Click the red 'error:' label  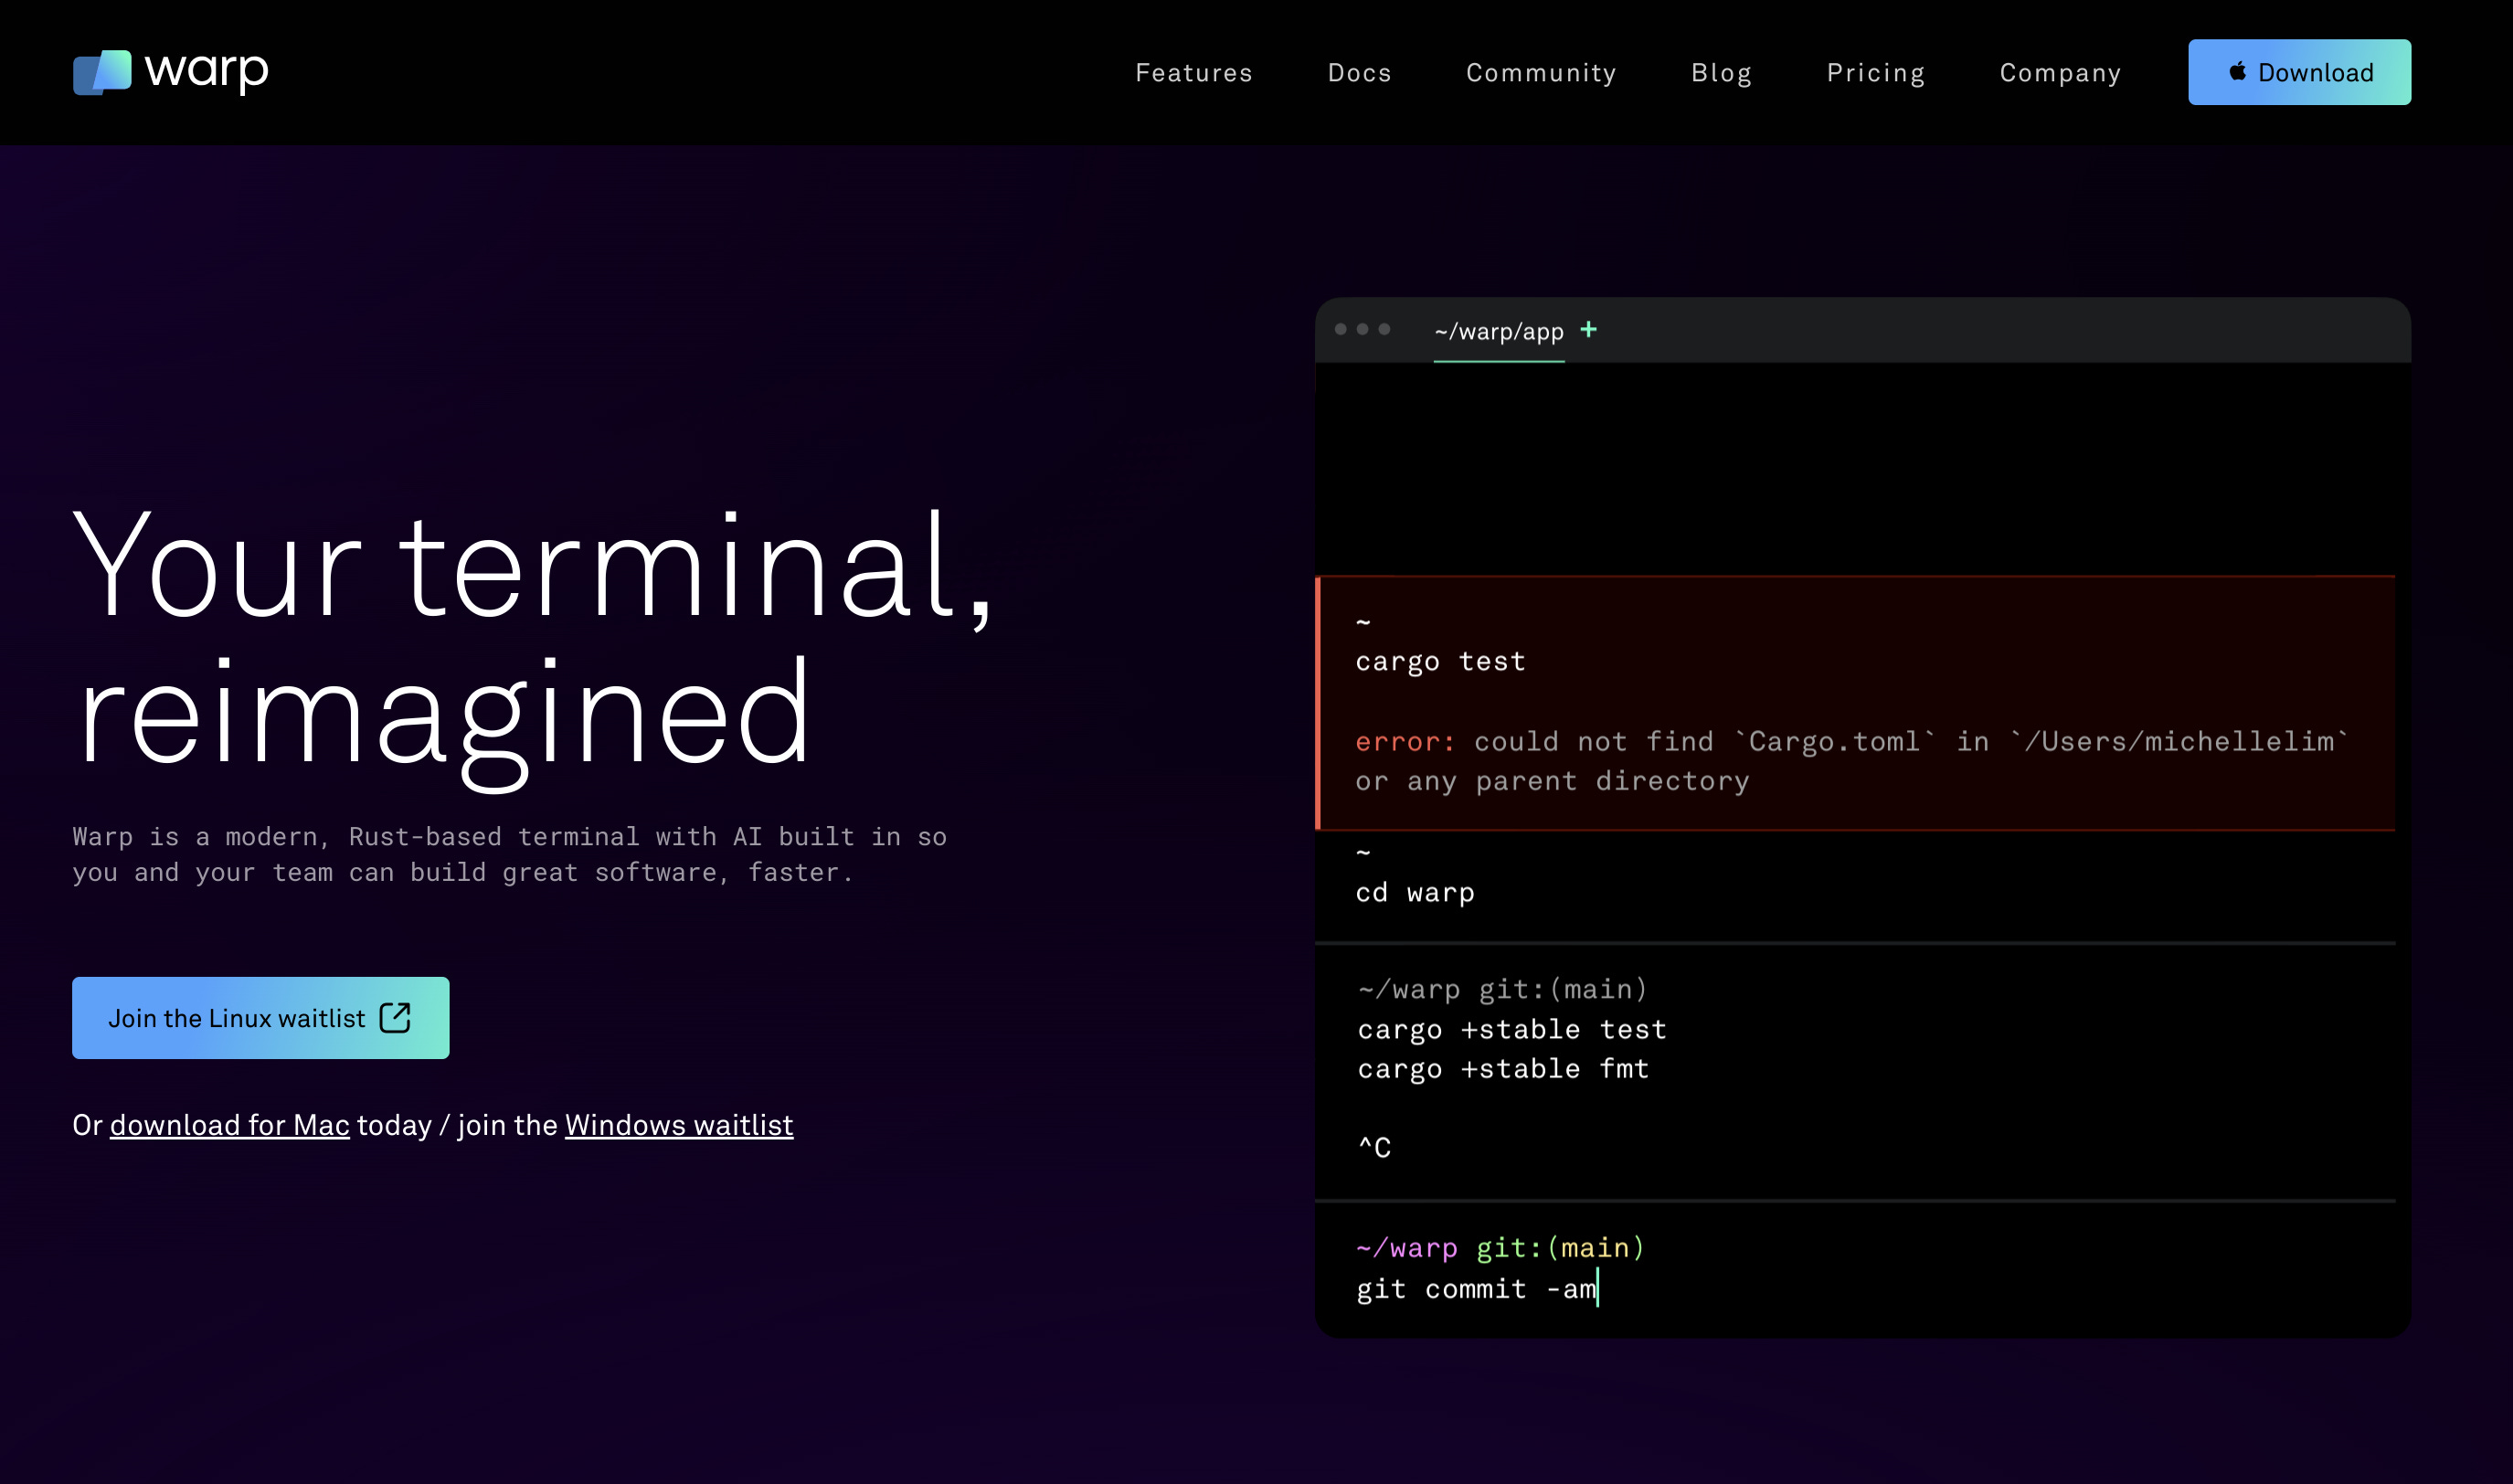click(x=1405, y=742)
